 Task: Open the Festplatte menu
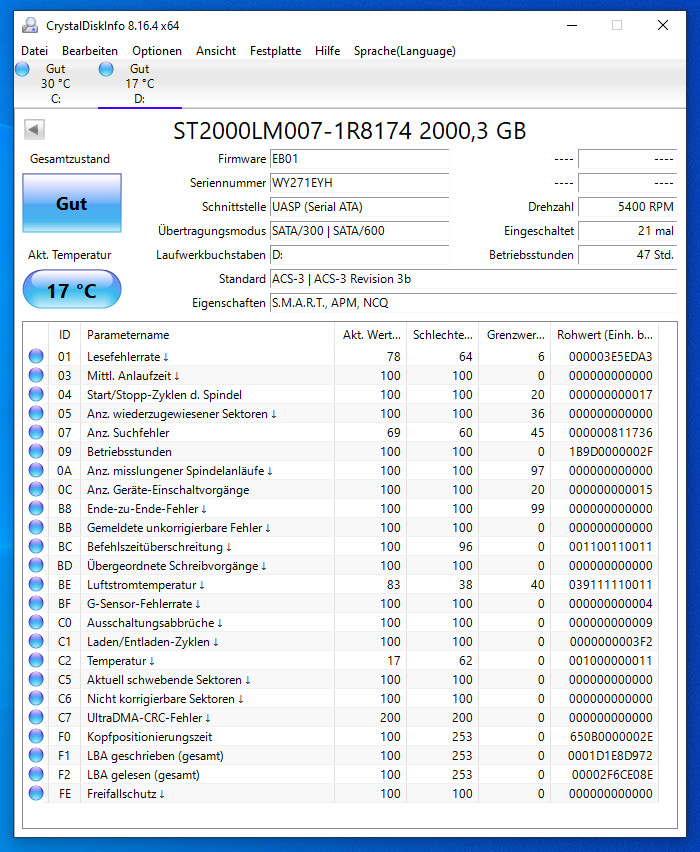coord(275,51)
